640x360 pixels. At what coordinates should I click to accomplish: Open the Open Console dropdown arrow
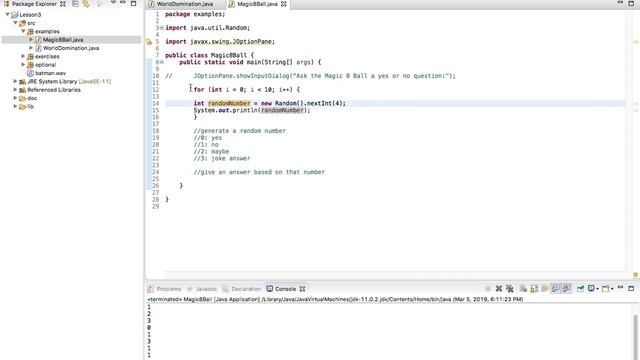coord(612,289)
